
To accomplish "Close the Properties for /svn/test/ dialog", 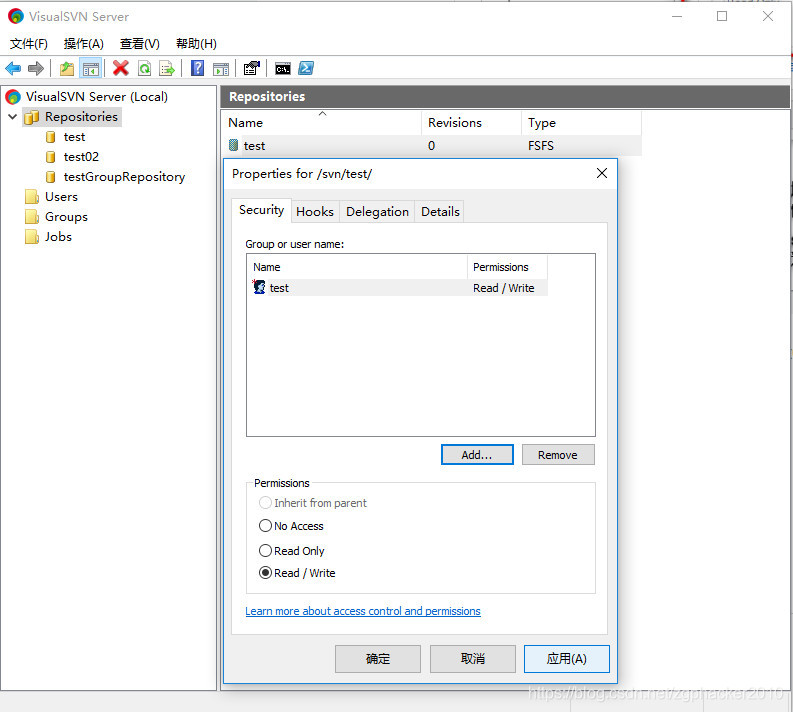I will pos(602,173).
